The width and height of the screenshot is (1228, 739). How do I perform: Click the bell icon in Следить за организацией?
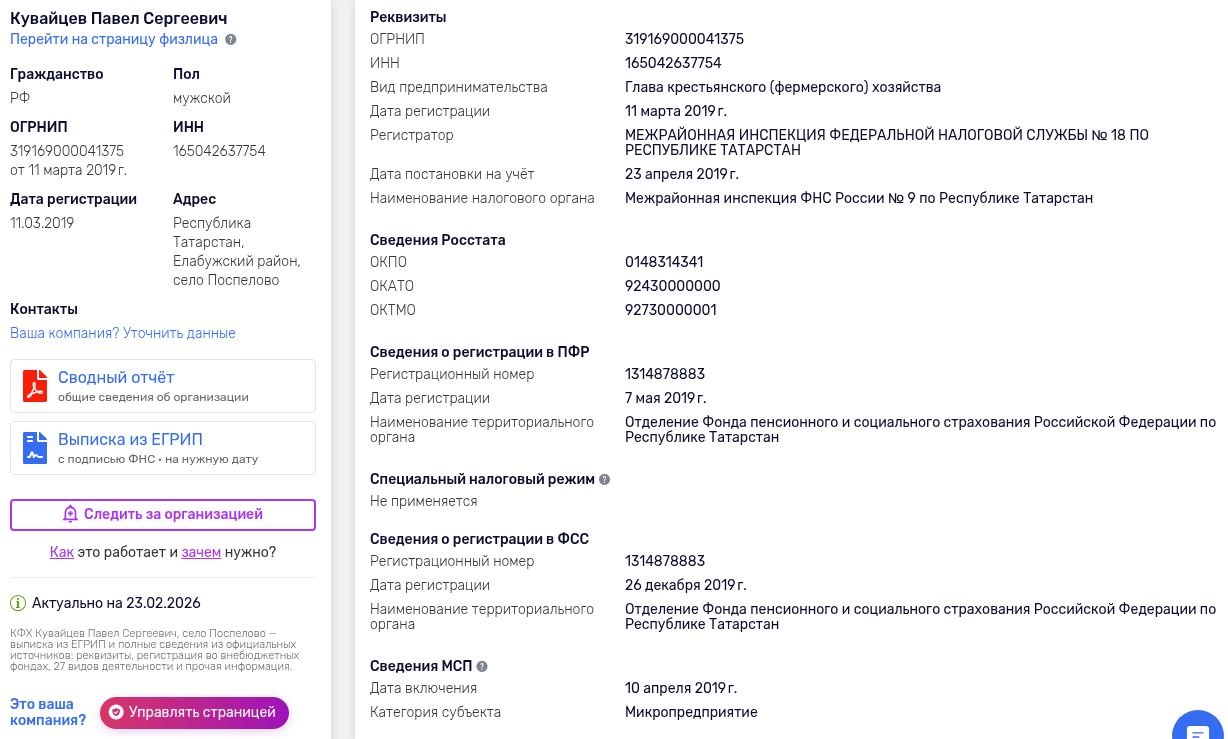[x=70, y=514]
